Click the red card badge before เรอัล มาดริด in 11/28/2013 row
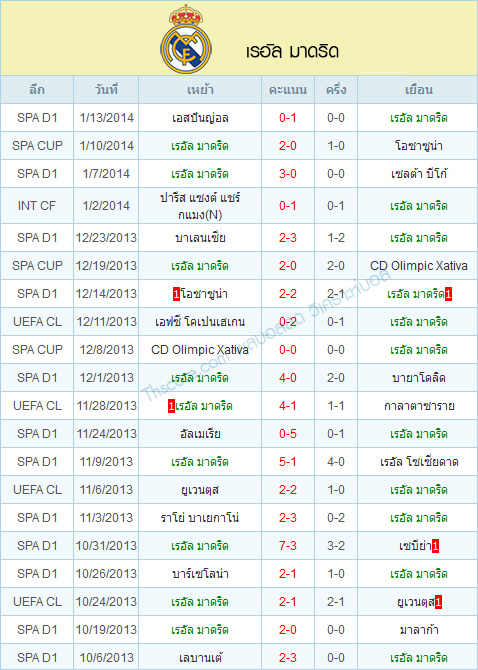Image resolution: width=478 pixels, height=670 pixels. tap(171, 406)
